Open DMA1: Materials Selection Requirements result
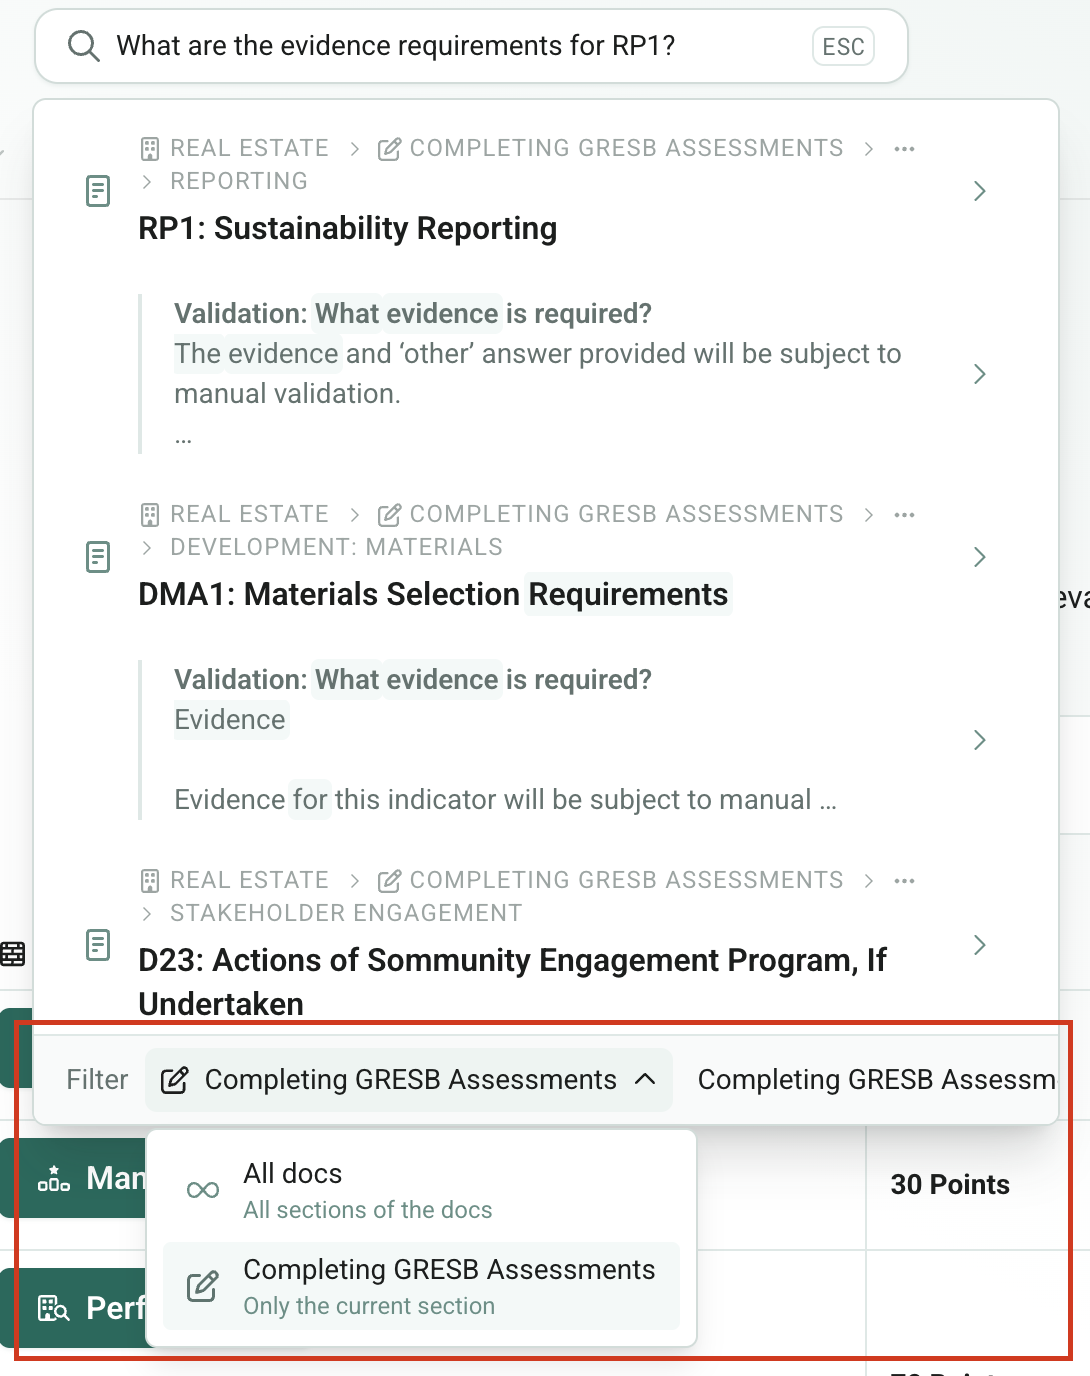The height and width of the screenshot is (1376, 1090). click(432, 594)
